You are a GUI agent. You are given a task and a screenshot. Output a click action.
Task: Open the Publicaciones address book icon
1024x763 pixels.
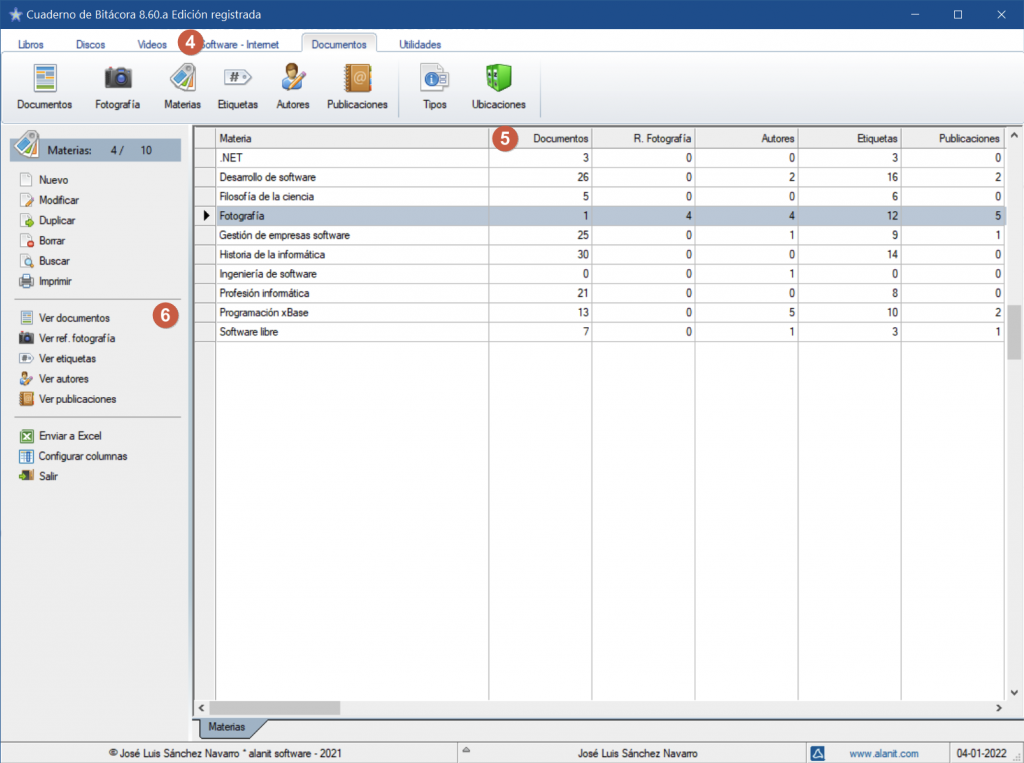coord(357,80)
